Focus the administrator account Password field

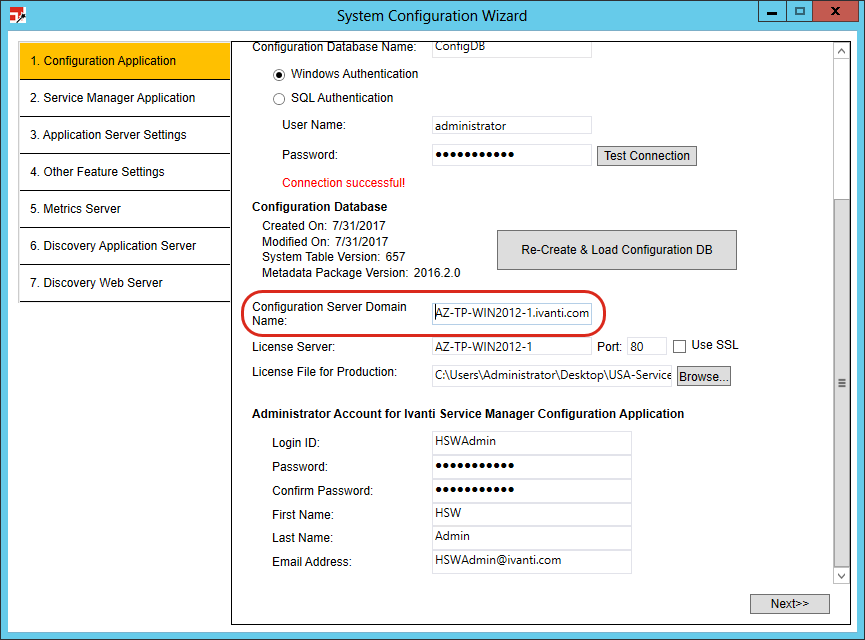tap(532, 466)
